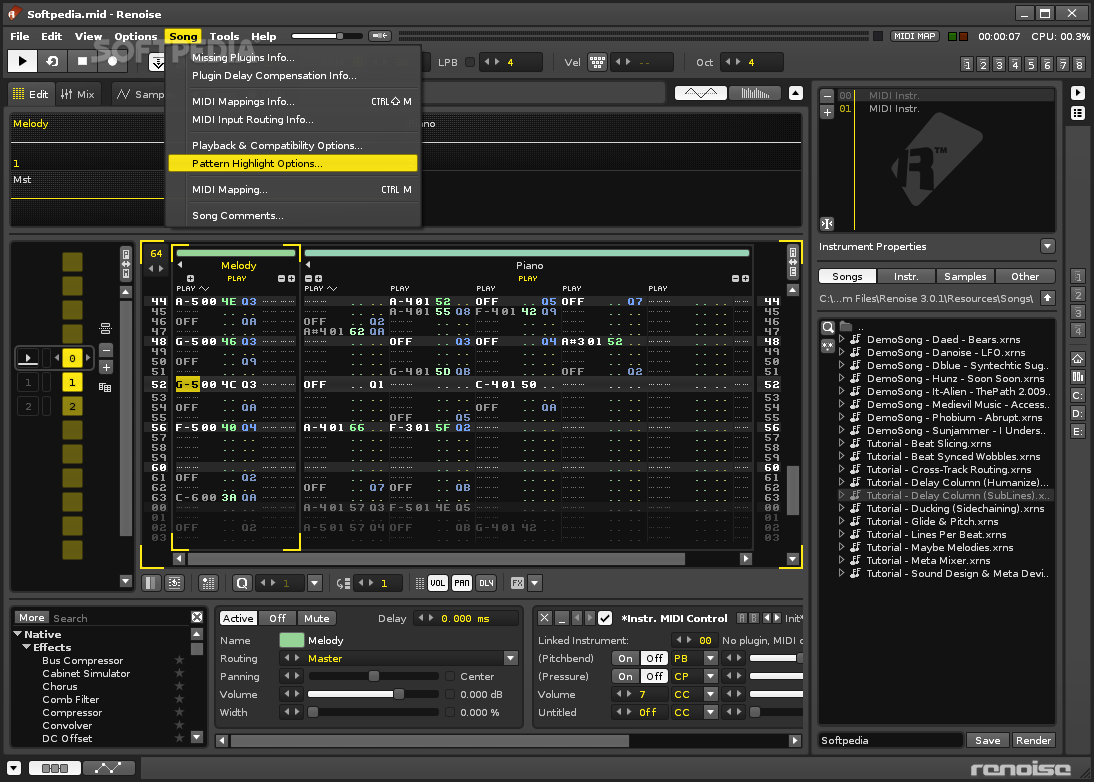Click the quantize Q button
Image resolution: width=1094 pixels, height=782 pixels.
(x=241, y=583)
